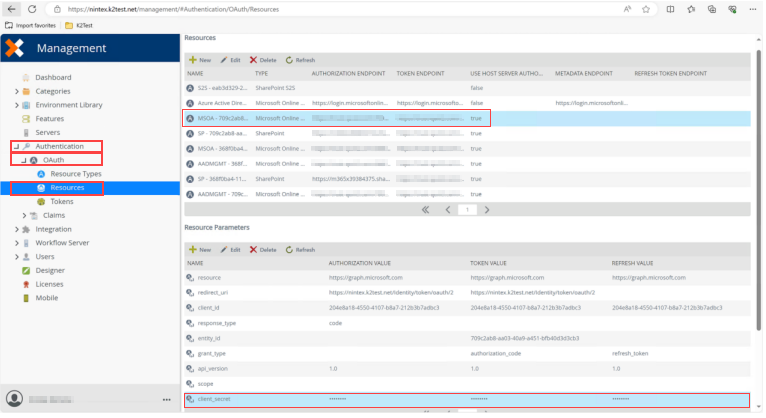Select the MSOA - 368f0ba4 resource row

tap(467, 148)
